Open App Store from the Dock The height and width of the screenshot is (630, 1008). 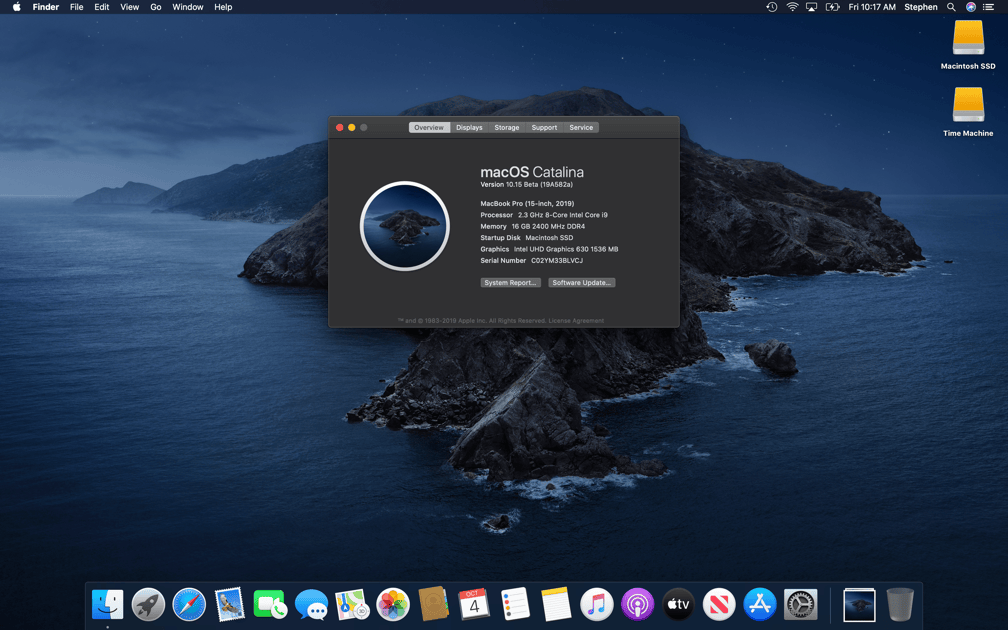[x=760, y=604]
